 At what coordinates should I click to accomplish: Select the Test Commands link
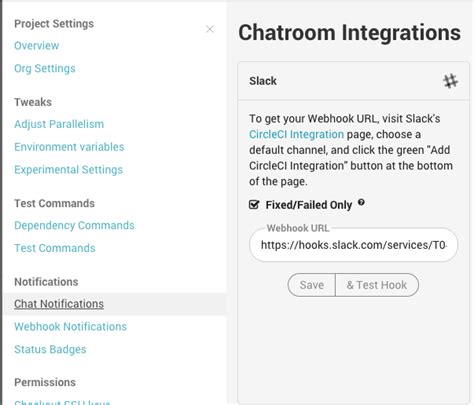tap(55, 248)
